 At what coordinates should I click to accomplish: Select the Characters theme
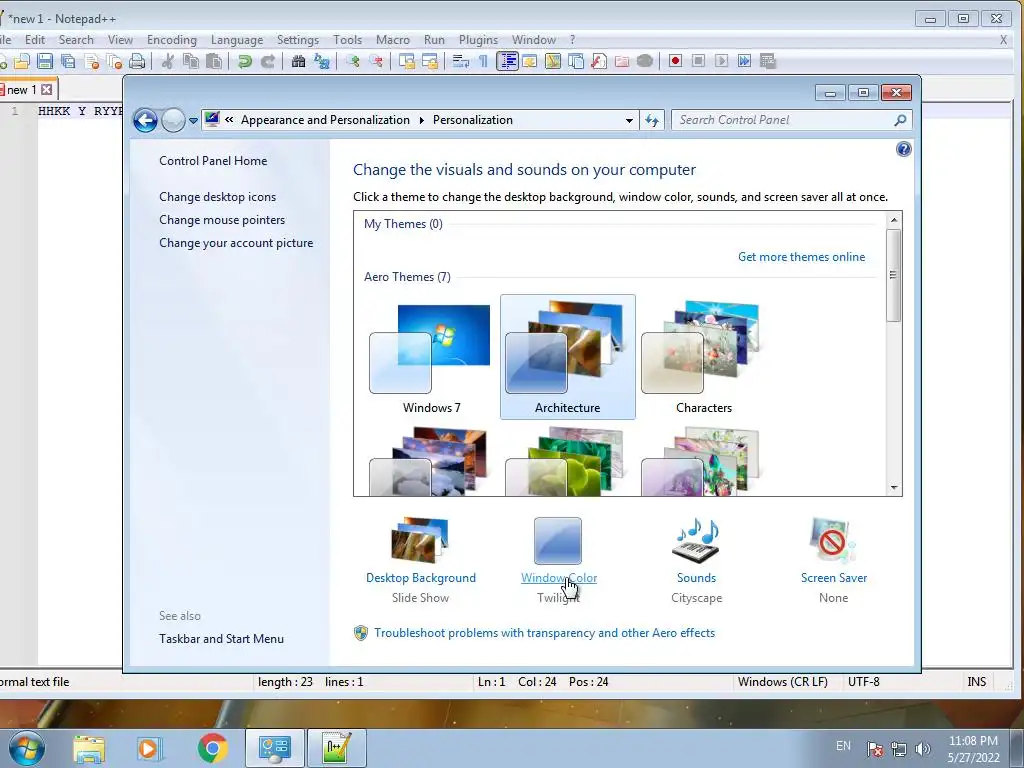pos(703,357)
